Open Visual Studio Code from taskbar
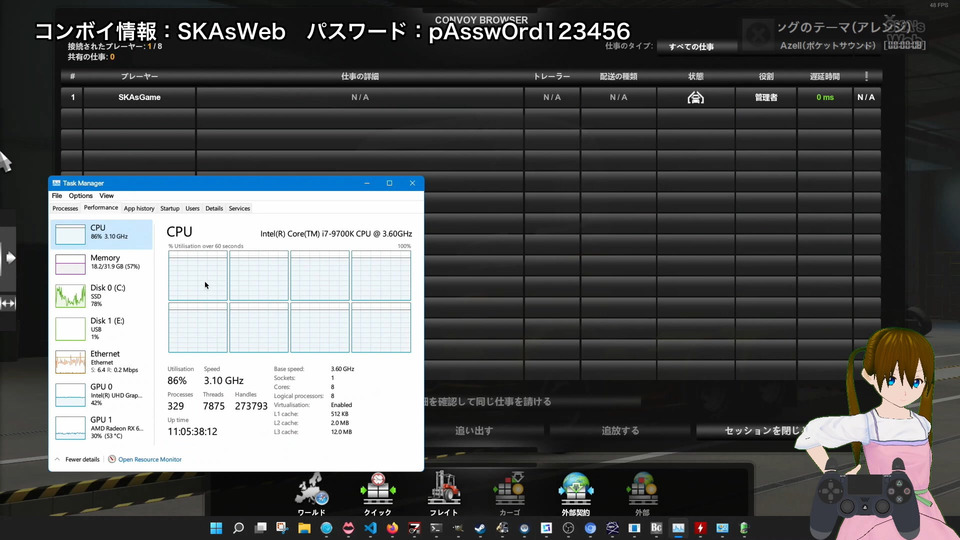This screenshot has height=540, width=960. pos(370,528)
